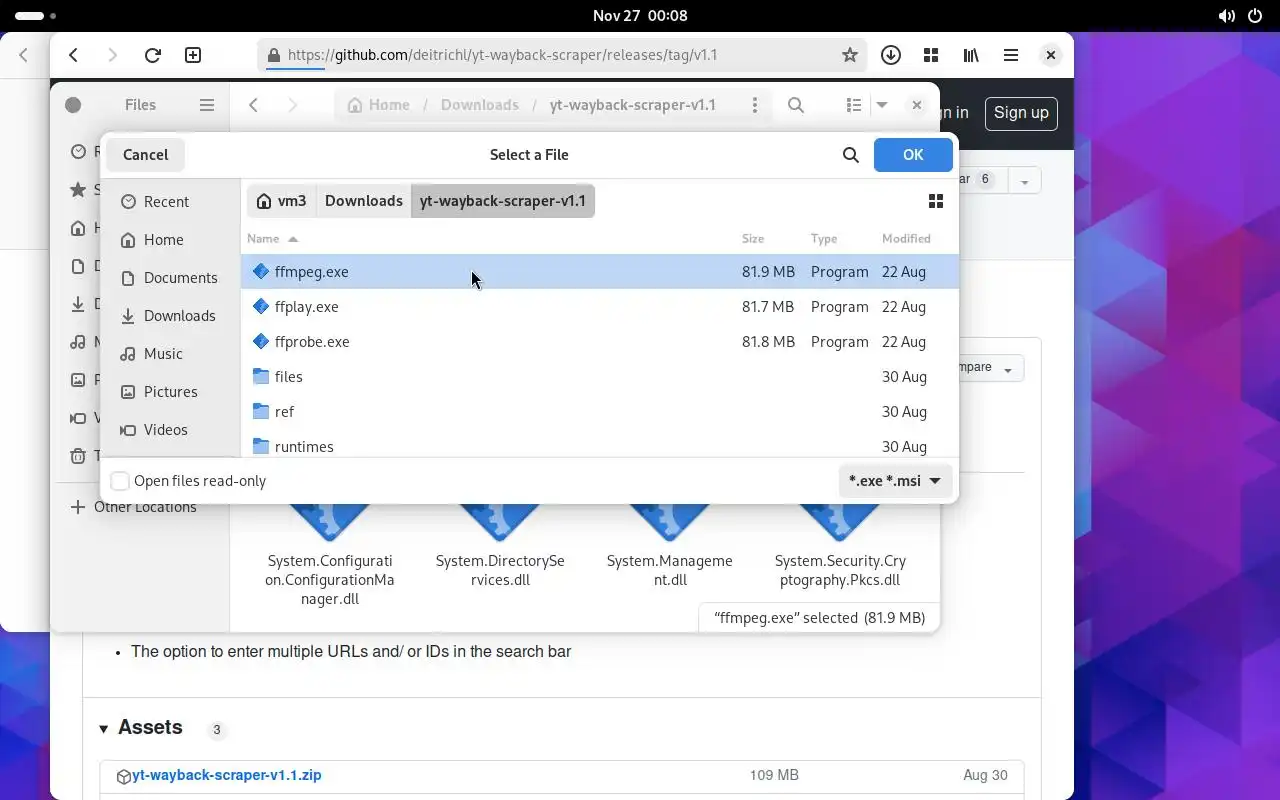Select ffmpeg.exe row in file list
The width and height of the screenshot is (1280, 800).
pos(600,272)
